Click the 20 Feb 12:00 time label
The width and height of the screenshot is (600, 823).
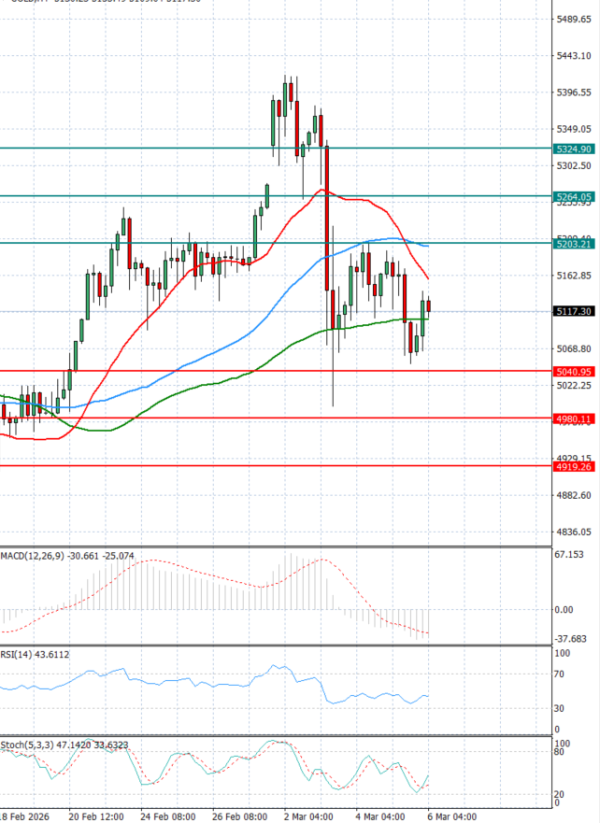[x=96, y=816]
